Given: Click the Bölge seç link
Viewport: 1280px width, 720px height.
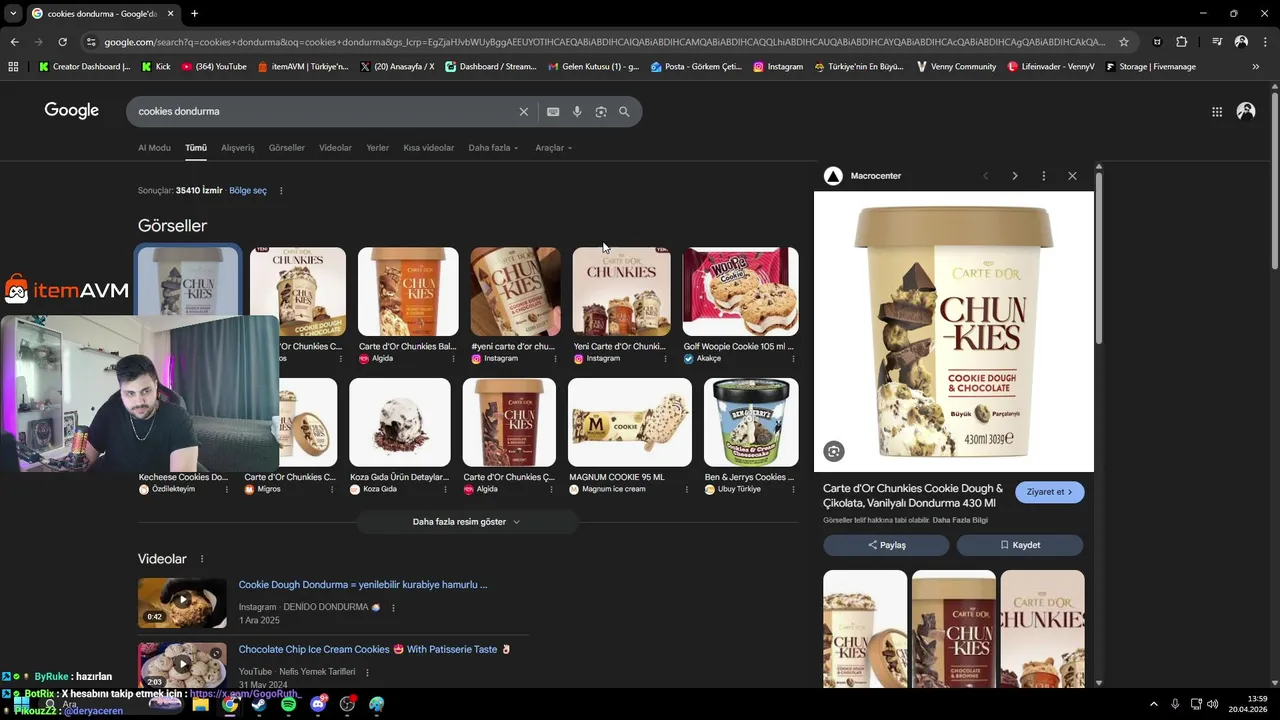Looking at the screenshot, I should [x=248, y=191].
